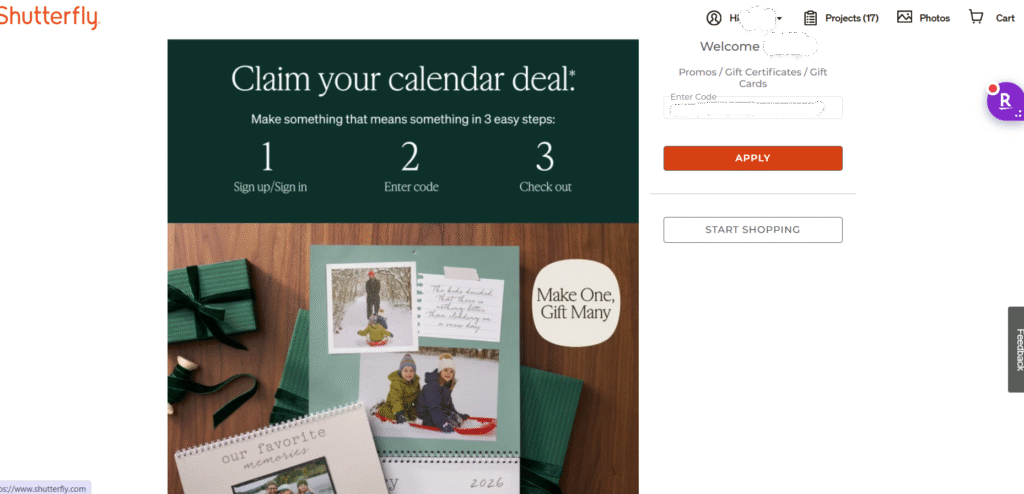Click the Shutterfly logo
Screen dimensions: 1024x494
49,16
